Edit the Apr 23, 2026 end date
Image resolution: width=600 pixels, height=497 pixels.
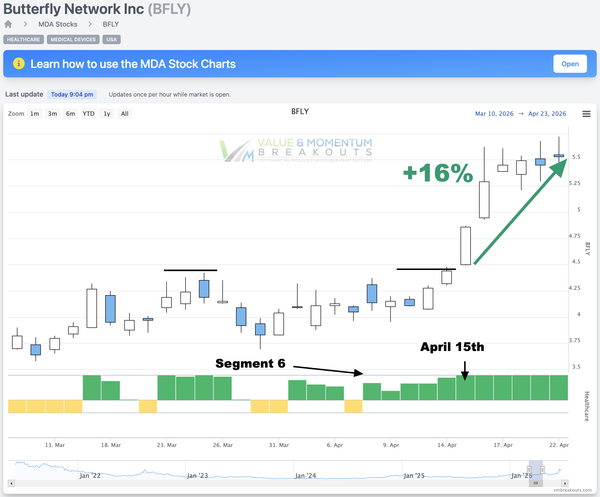coord(547,114)
